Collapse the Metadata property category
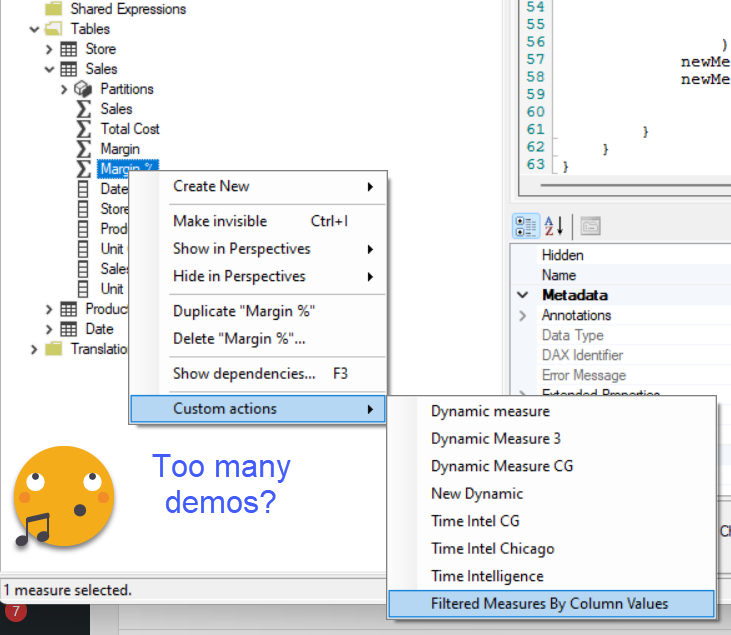The height and width of the screenshot is (635, 731). [522, 295]
